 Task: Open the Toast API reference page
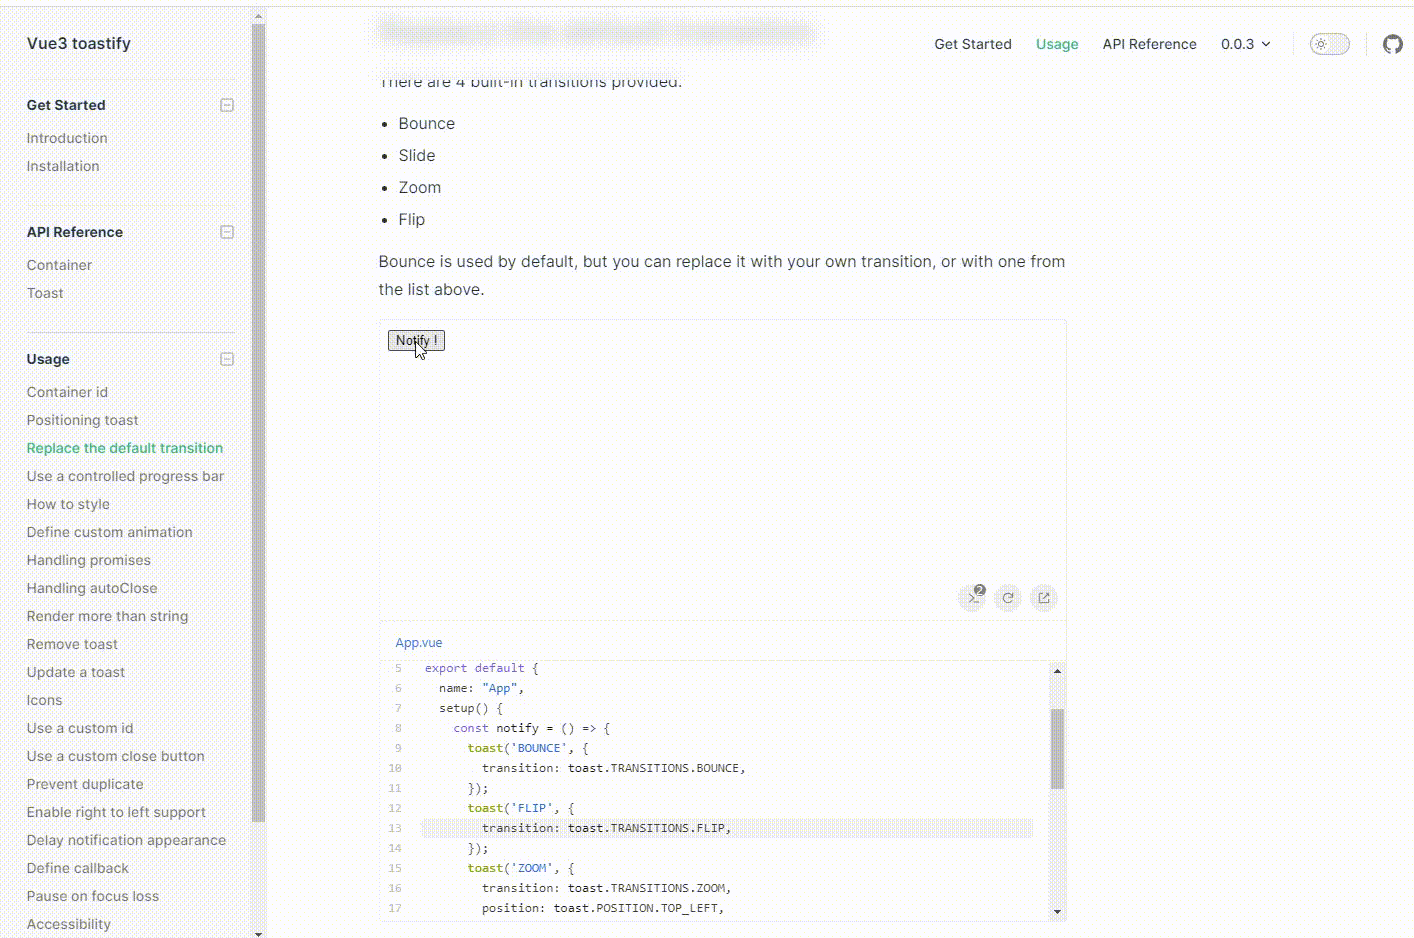(x=45, y=292)
